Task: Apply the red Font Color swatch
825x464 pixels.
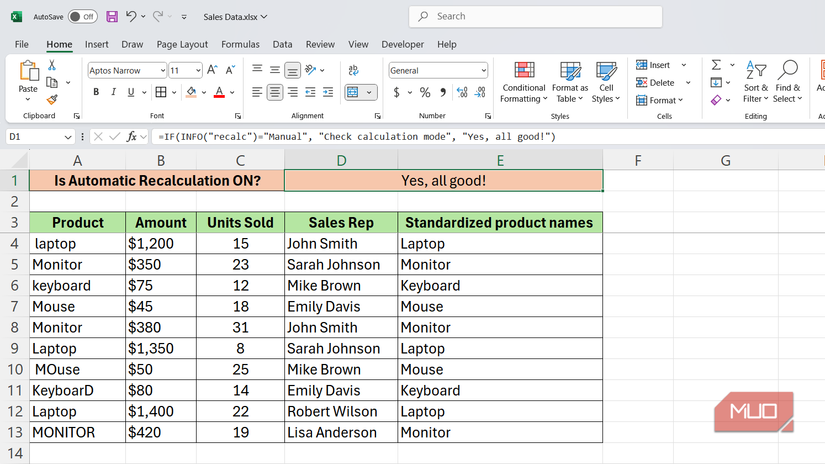Action: click(x=219, y=92)
